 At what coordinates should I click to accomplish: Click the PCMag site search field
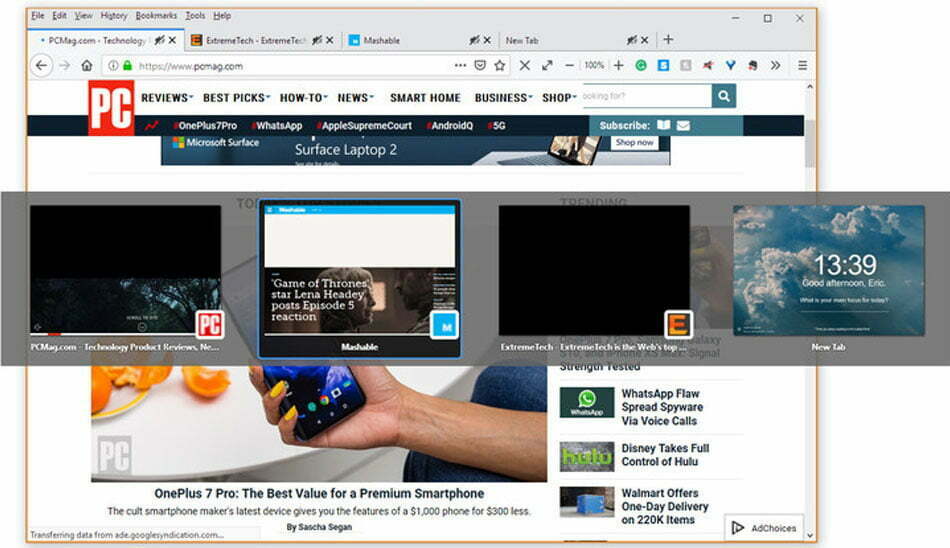(x=646, y=96)
